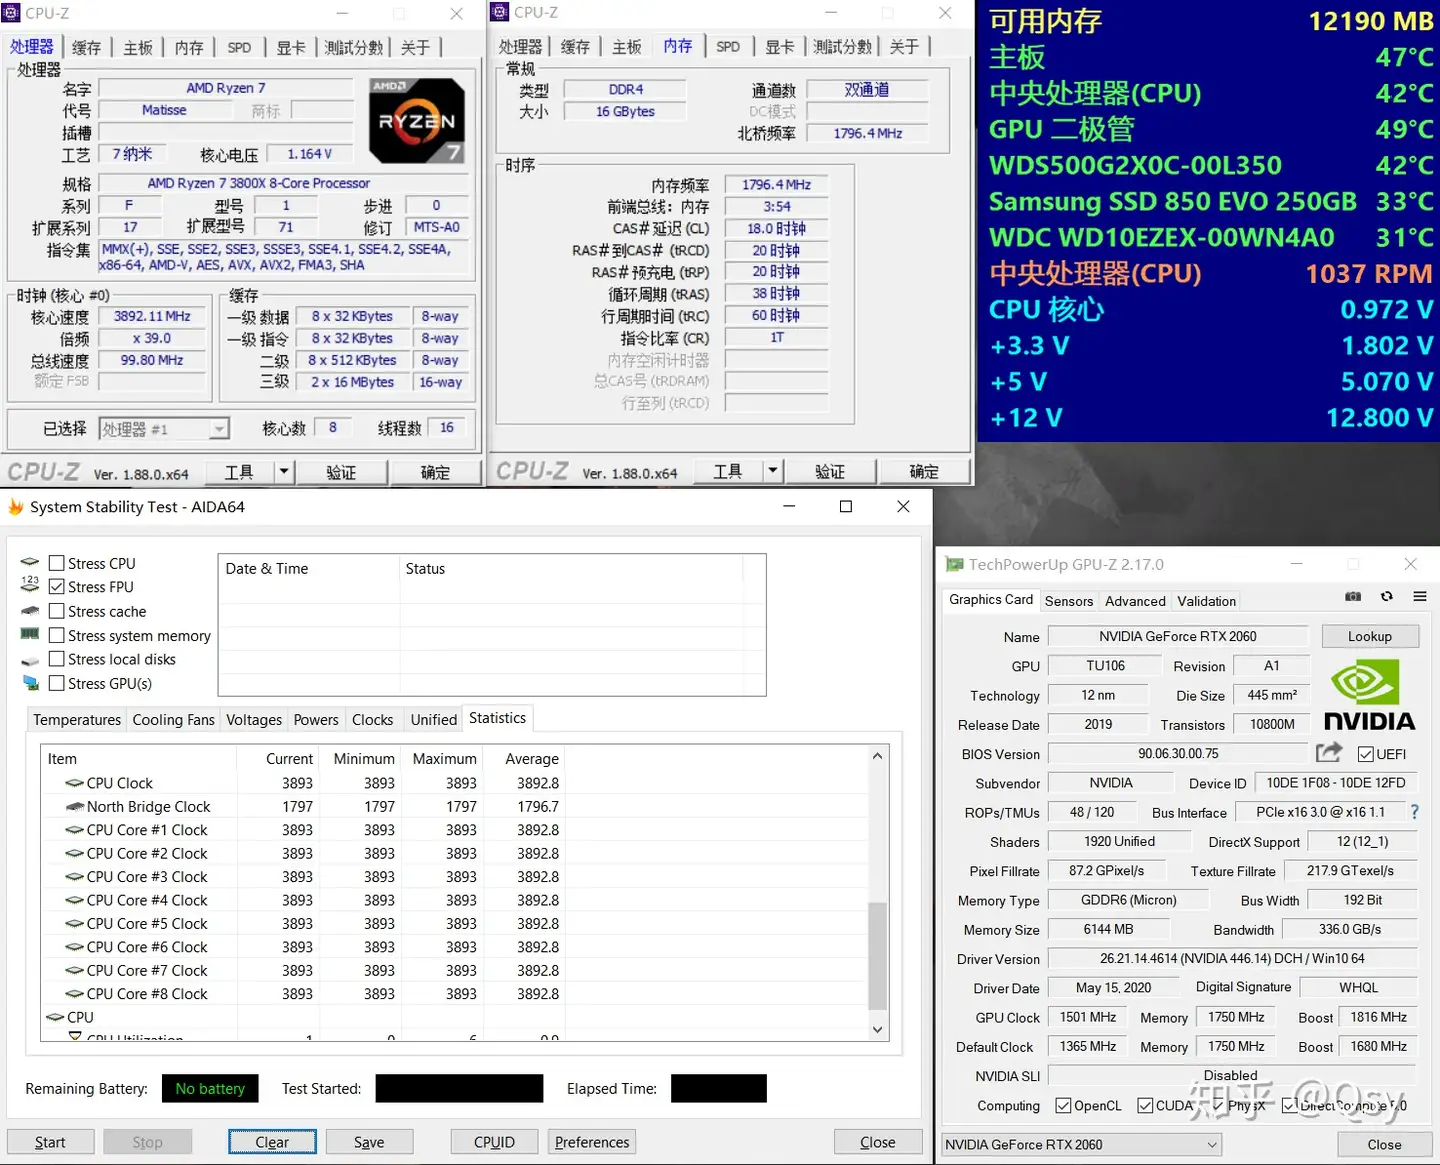Click NVIDIA logo in GPU-Z
The image size is (1440, 1165).
(1369, 696)
